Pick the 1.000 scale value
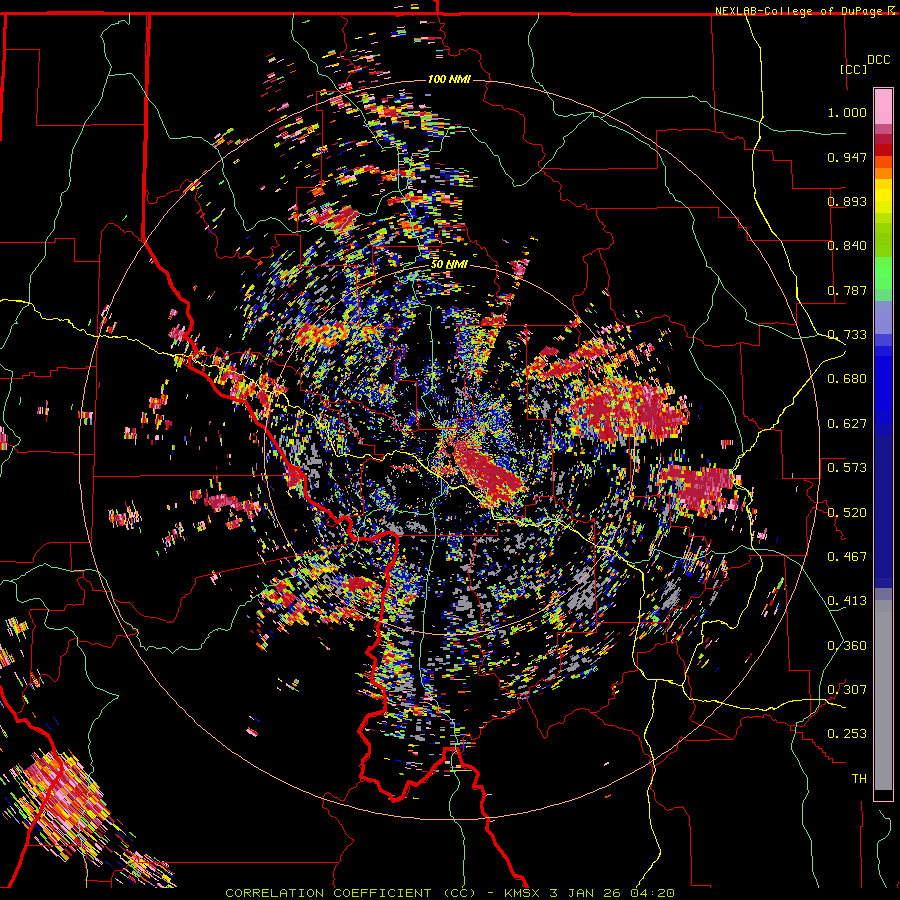The image size is (900, 900). pyautogui.click(x=847, y=112)
